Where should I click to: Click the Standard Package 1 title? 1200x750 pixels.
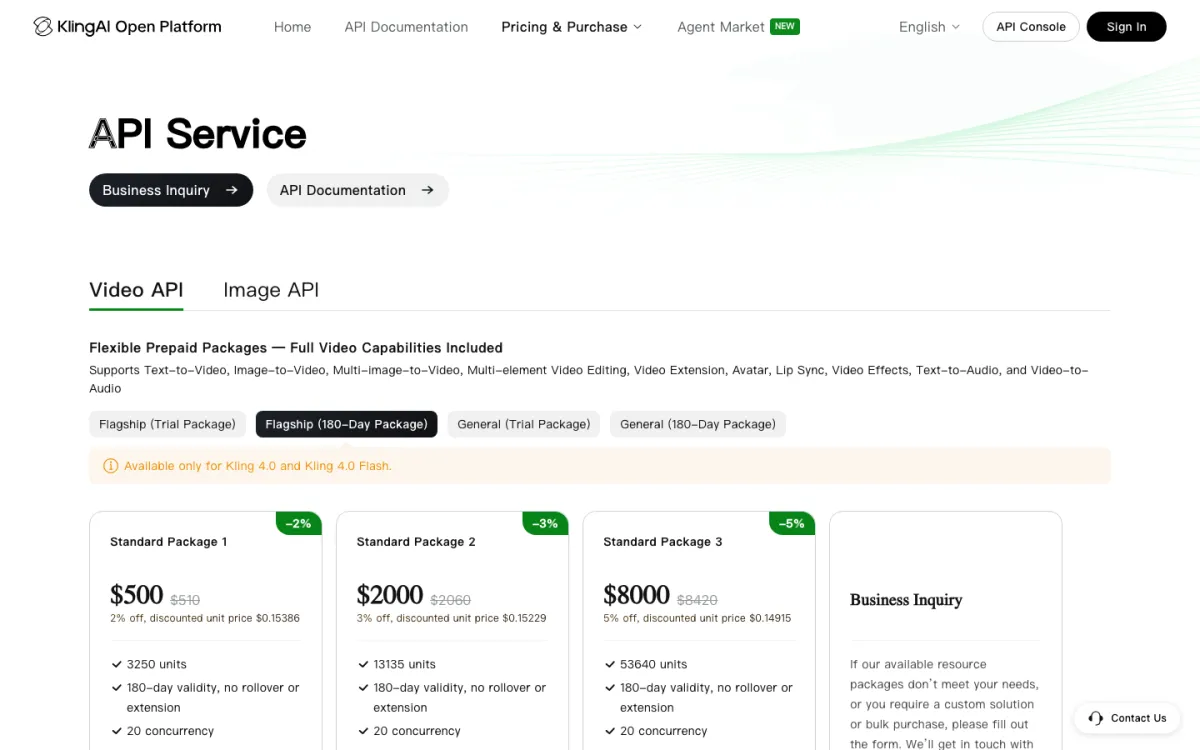coord(168,542)
